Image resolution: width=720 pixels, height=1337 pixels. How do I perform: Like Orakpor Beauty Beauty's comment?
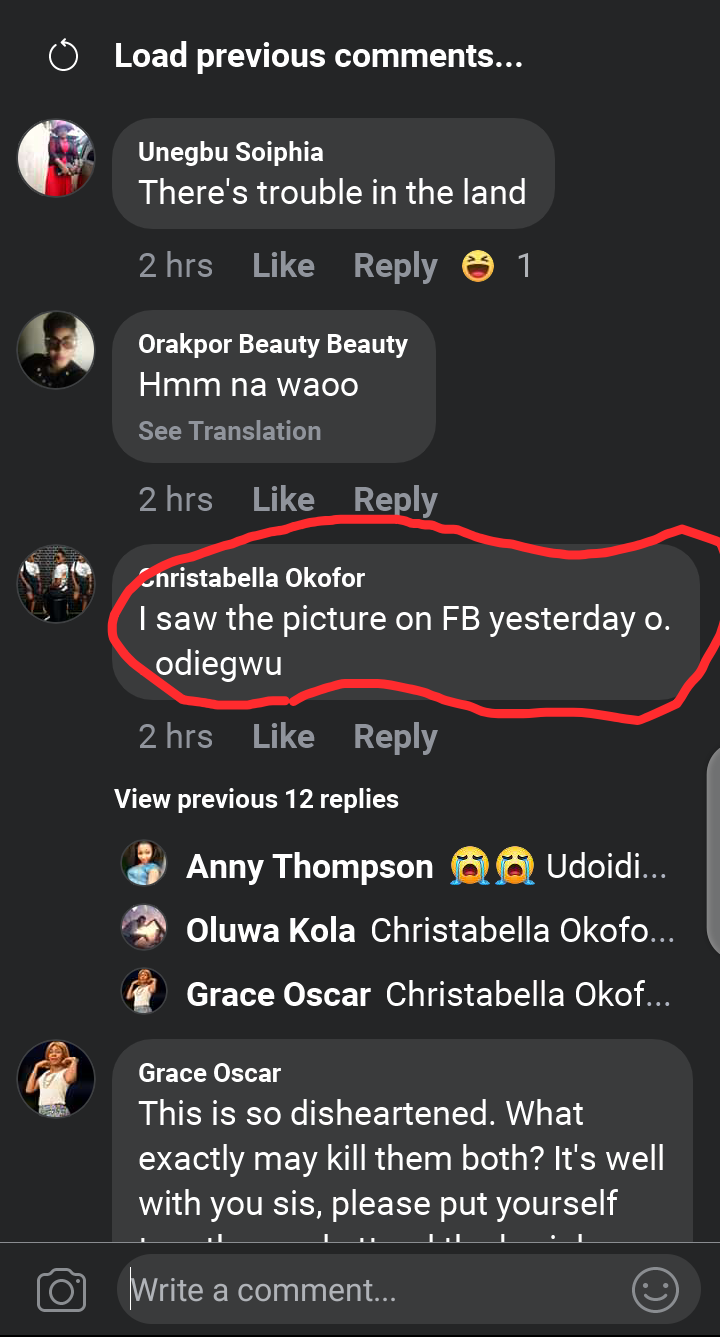click(283, 499)
